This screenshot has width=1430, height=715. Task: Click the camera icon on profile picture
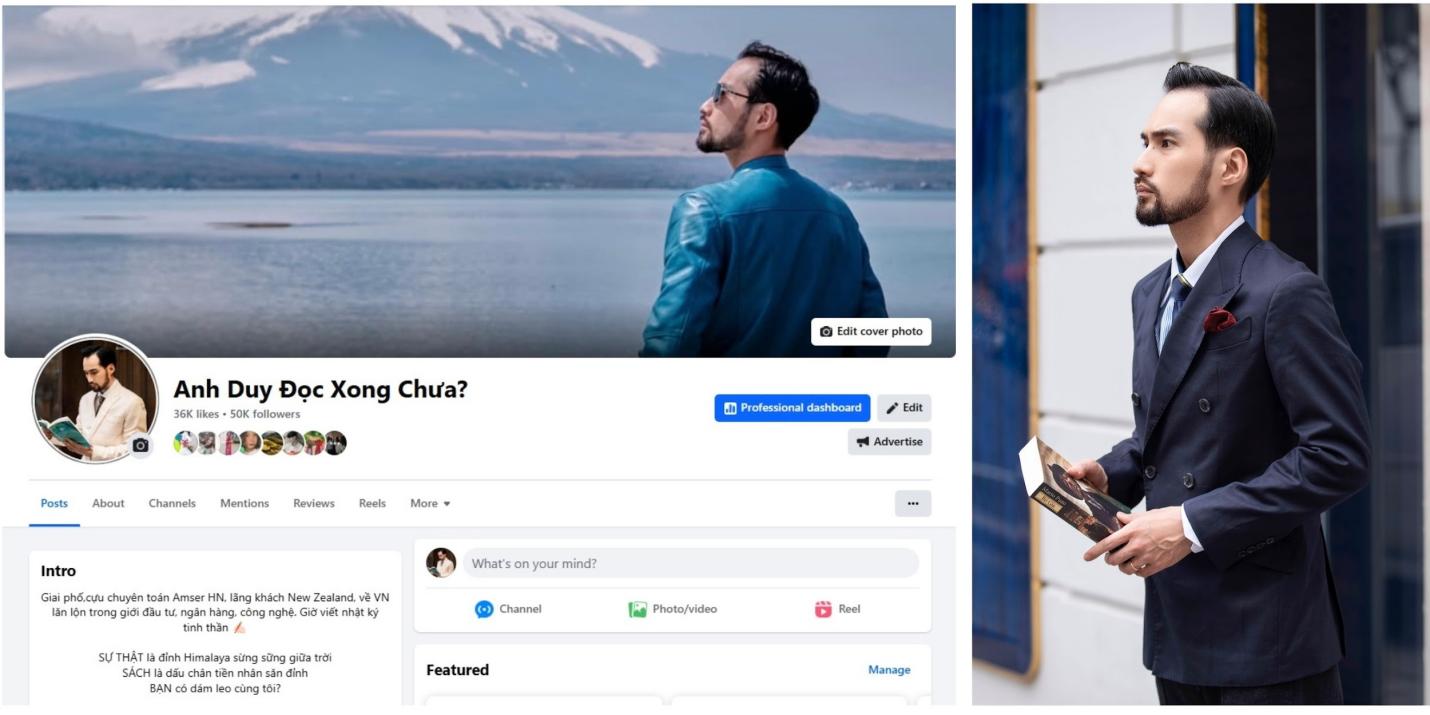pos(141,445)
